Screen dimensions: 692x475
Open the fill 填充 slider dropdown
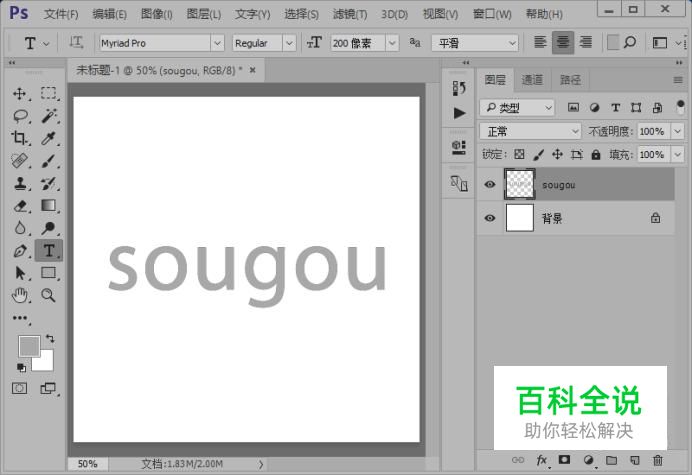click(677, 155)
